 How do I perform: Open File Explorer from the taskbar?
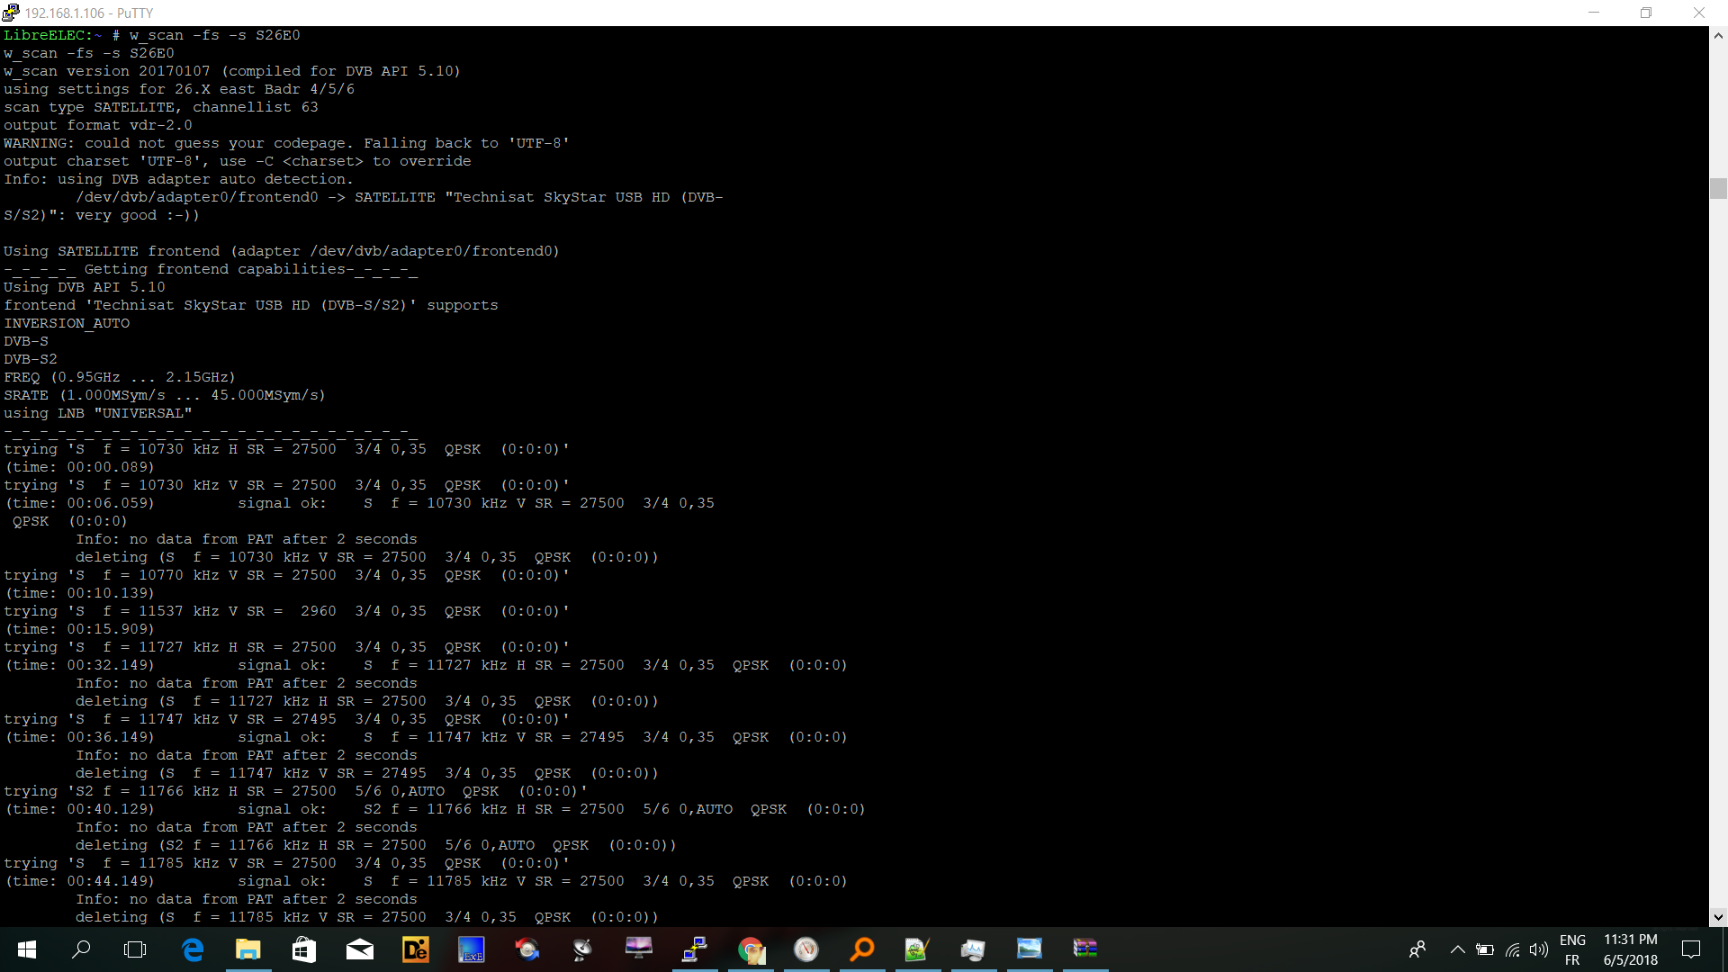coord(248,949)
